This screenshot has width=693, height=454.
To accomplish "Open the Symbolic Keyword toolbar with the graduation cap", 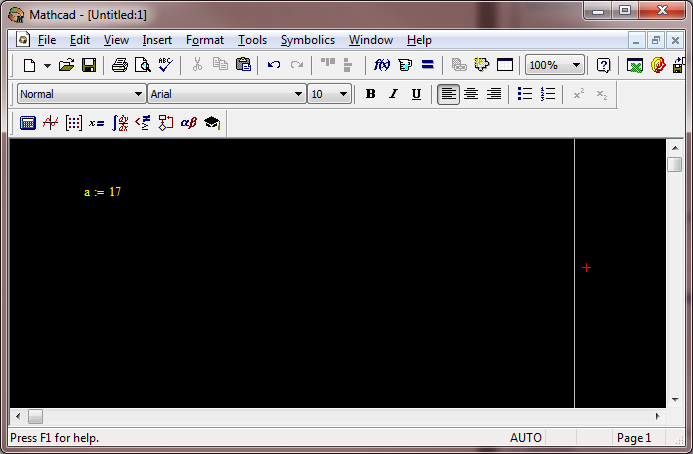I will click(212, 122).
